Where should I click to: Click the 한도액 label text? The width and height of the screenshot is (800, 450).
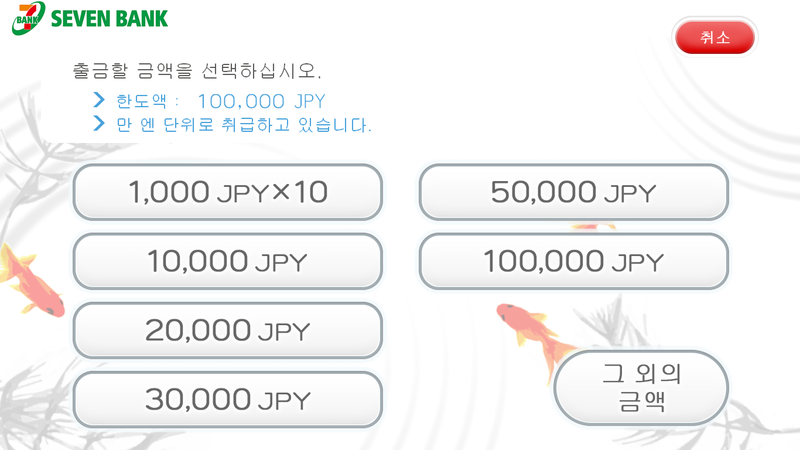[142, 101]
